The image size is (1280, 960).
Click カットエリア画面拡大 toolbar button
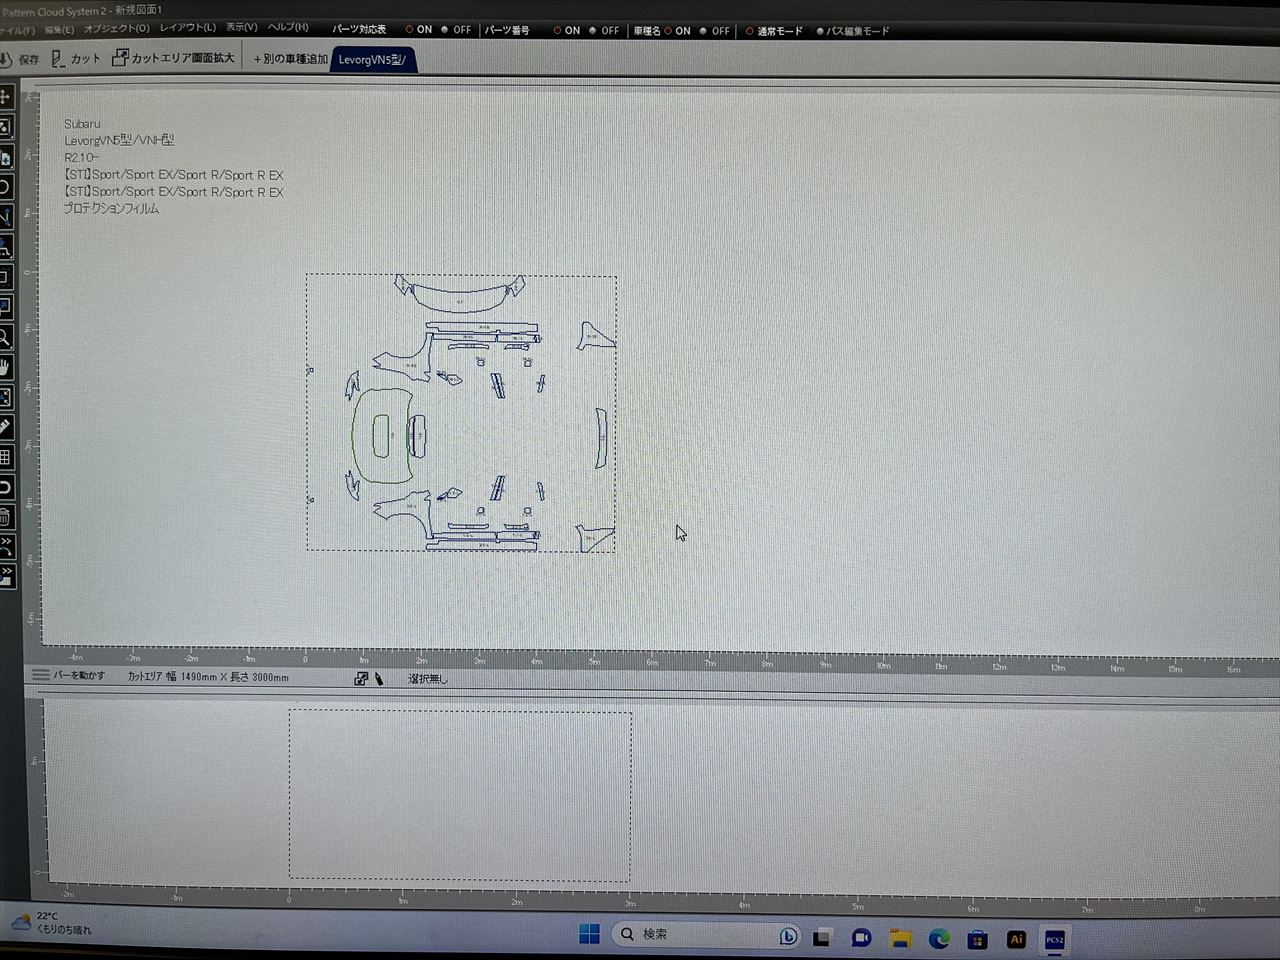(173, 58)
